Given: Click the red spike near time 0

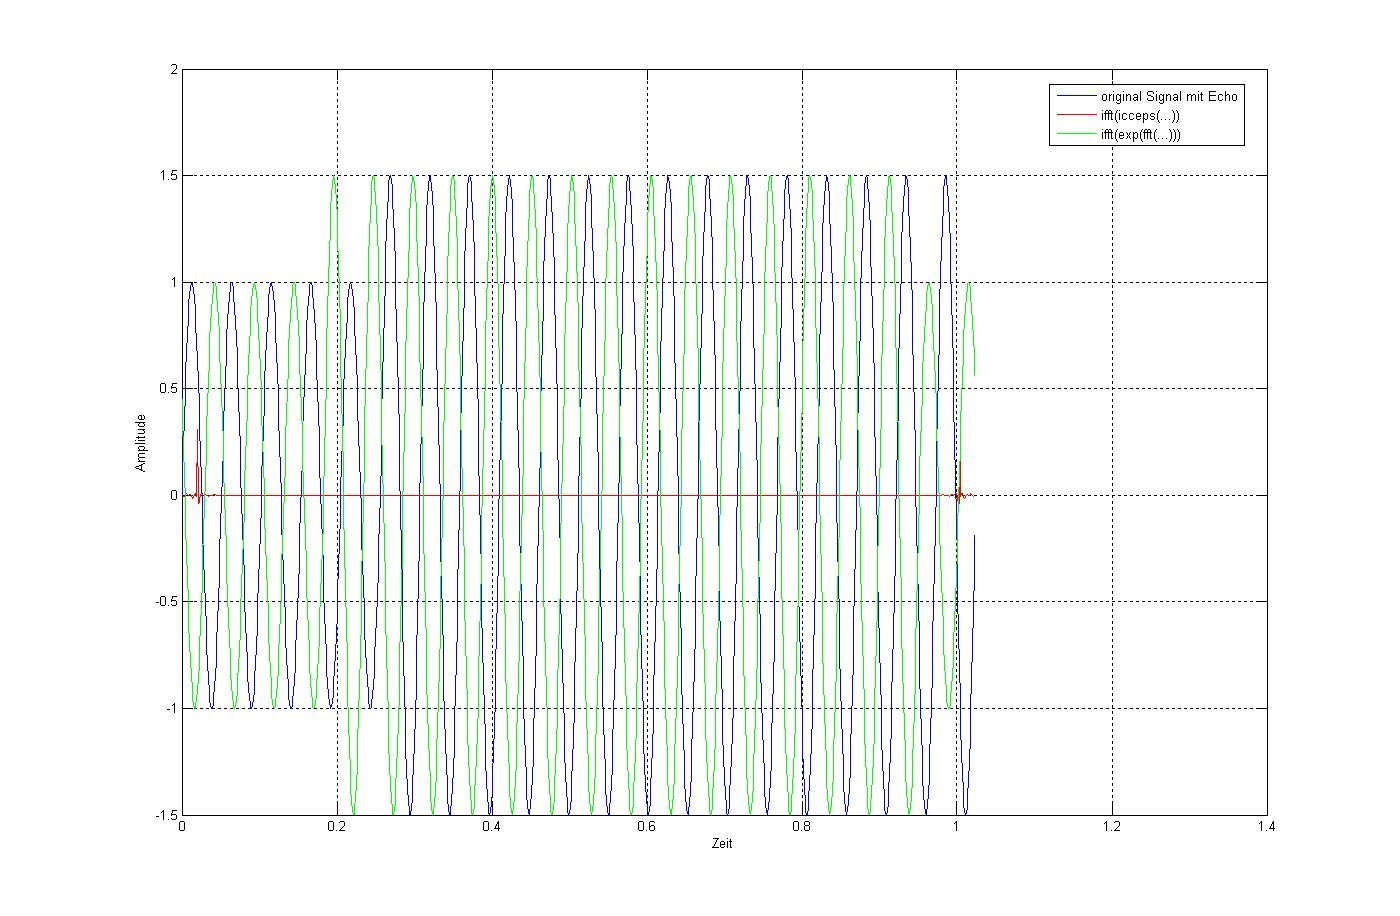Looking at the screenshot, I should pyautogui.click(x=197, y=470).
